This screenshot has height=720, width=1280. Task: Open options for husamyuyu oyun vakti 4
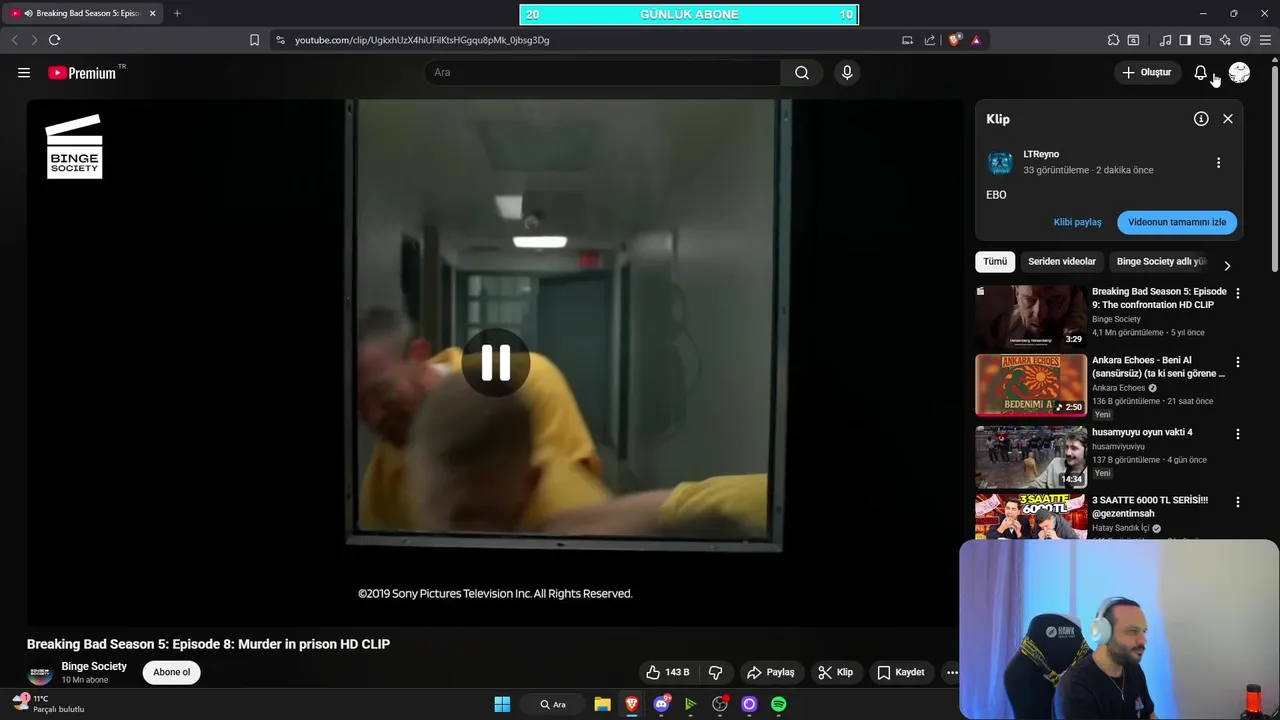pyautogui.click(x=1238, y=434)
